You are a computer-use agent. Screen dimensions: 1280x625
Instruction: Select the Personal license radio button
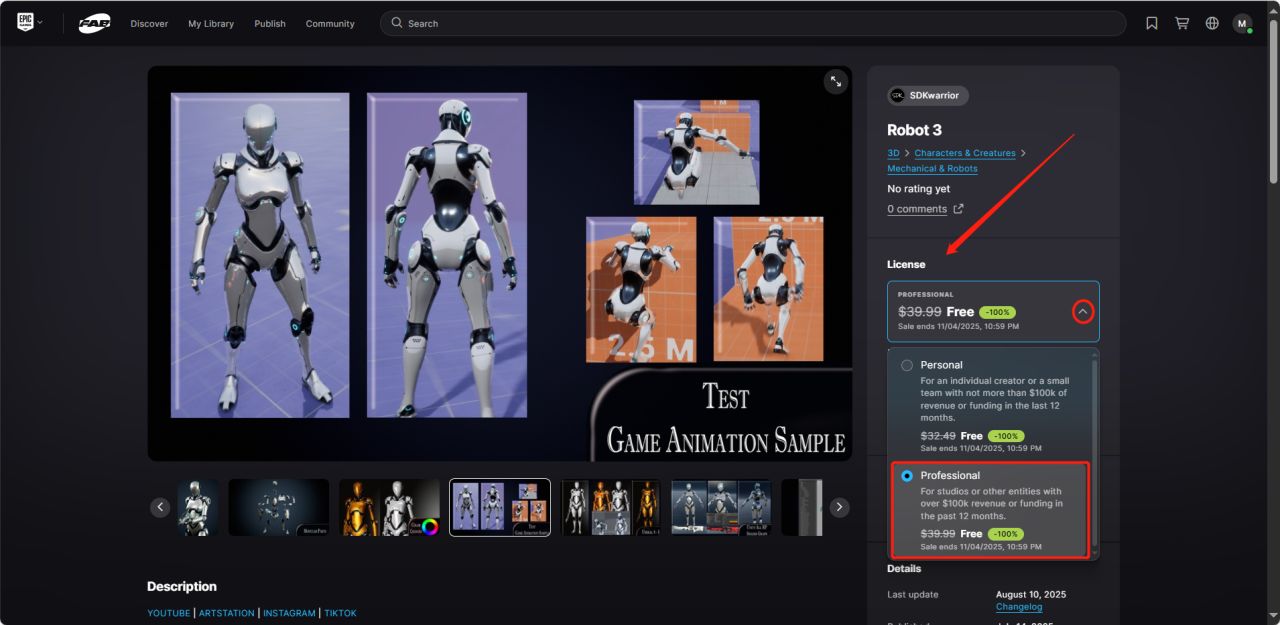pyautogui.click(x=907, y=365)
